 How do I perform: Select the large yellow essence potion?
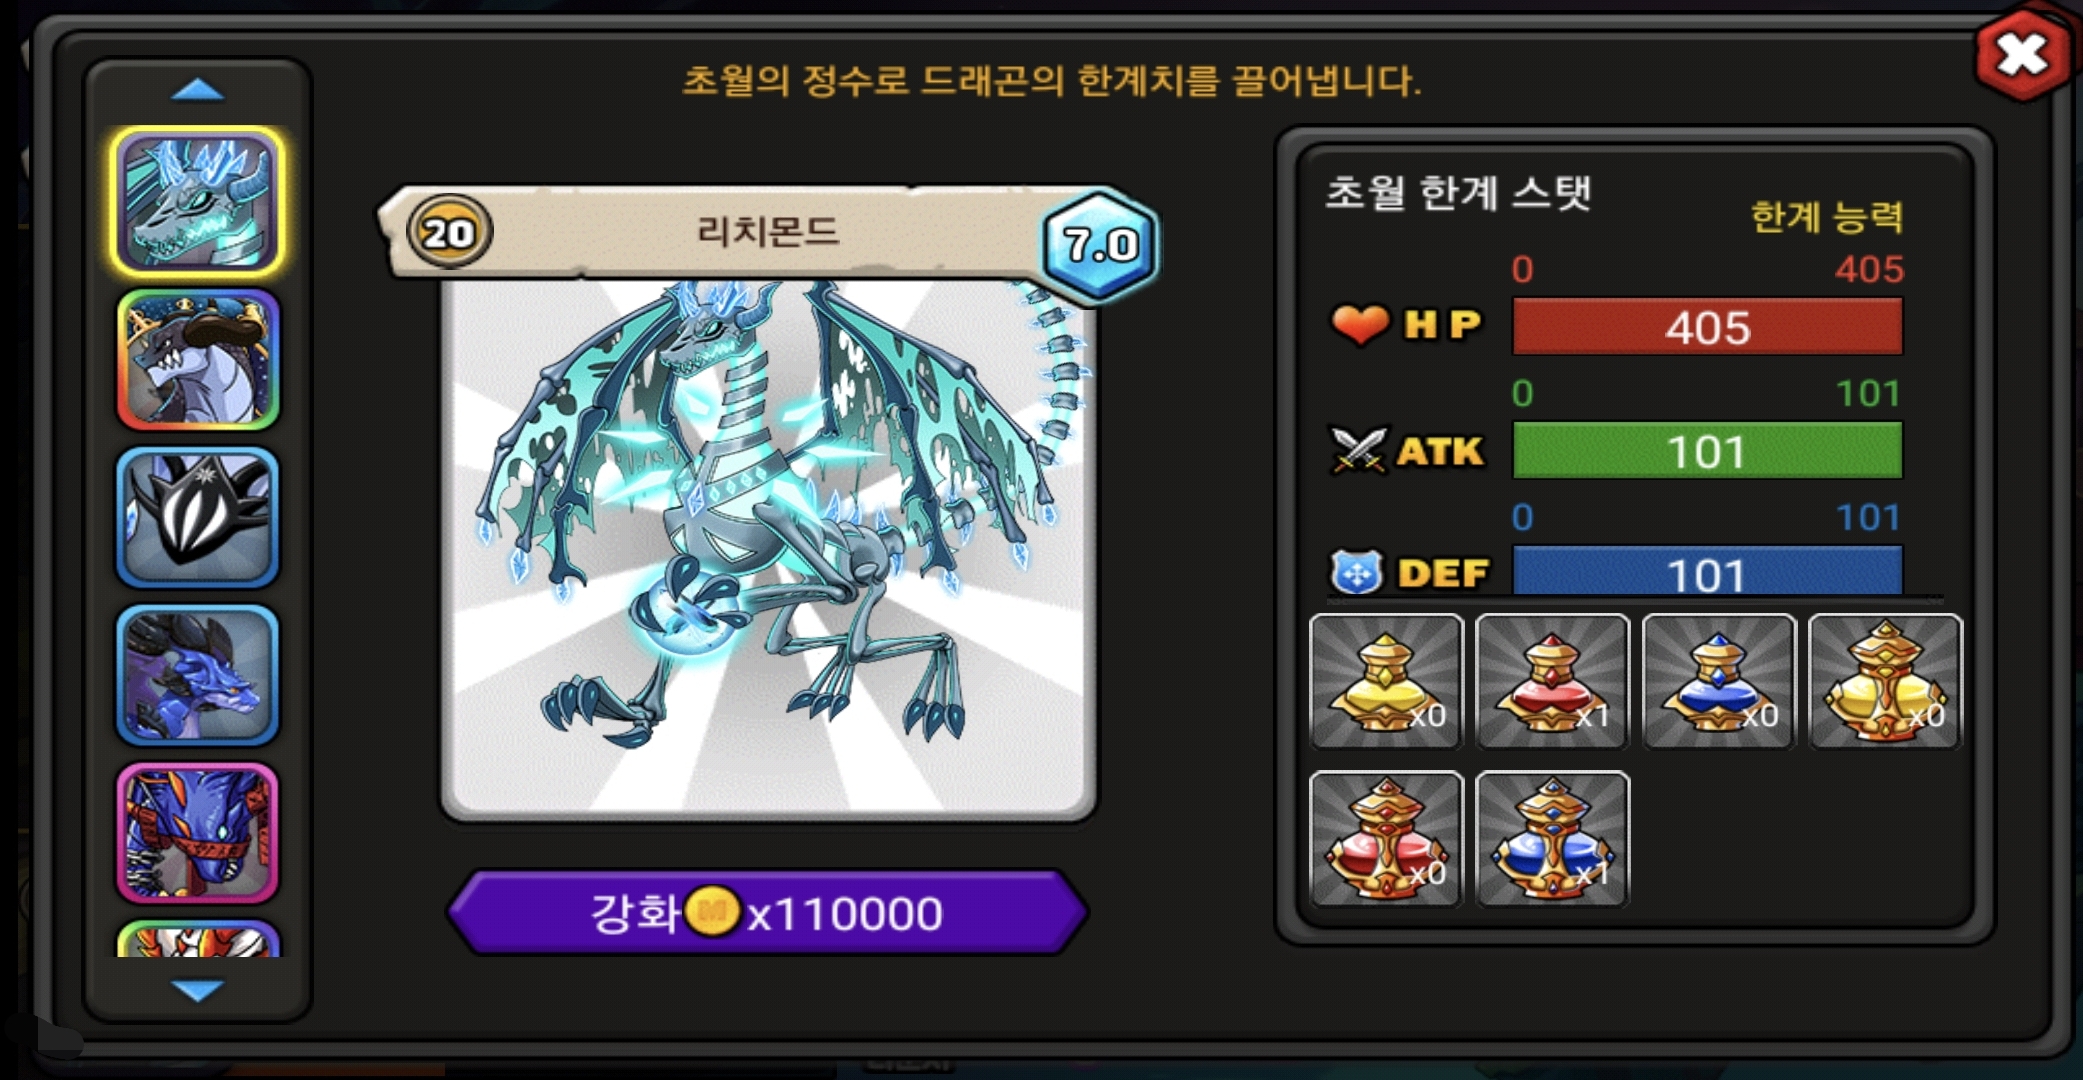pyautogui.click(x=1885, y=681)
